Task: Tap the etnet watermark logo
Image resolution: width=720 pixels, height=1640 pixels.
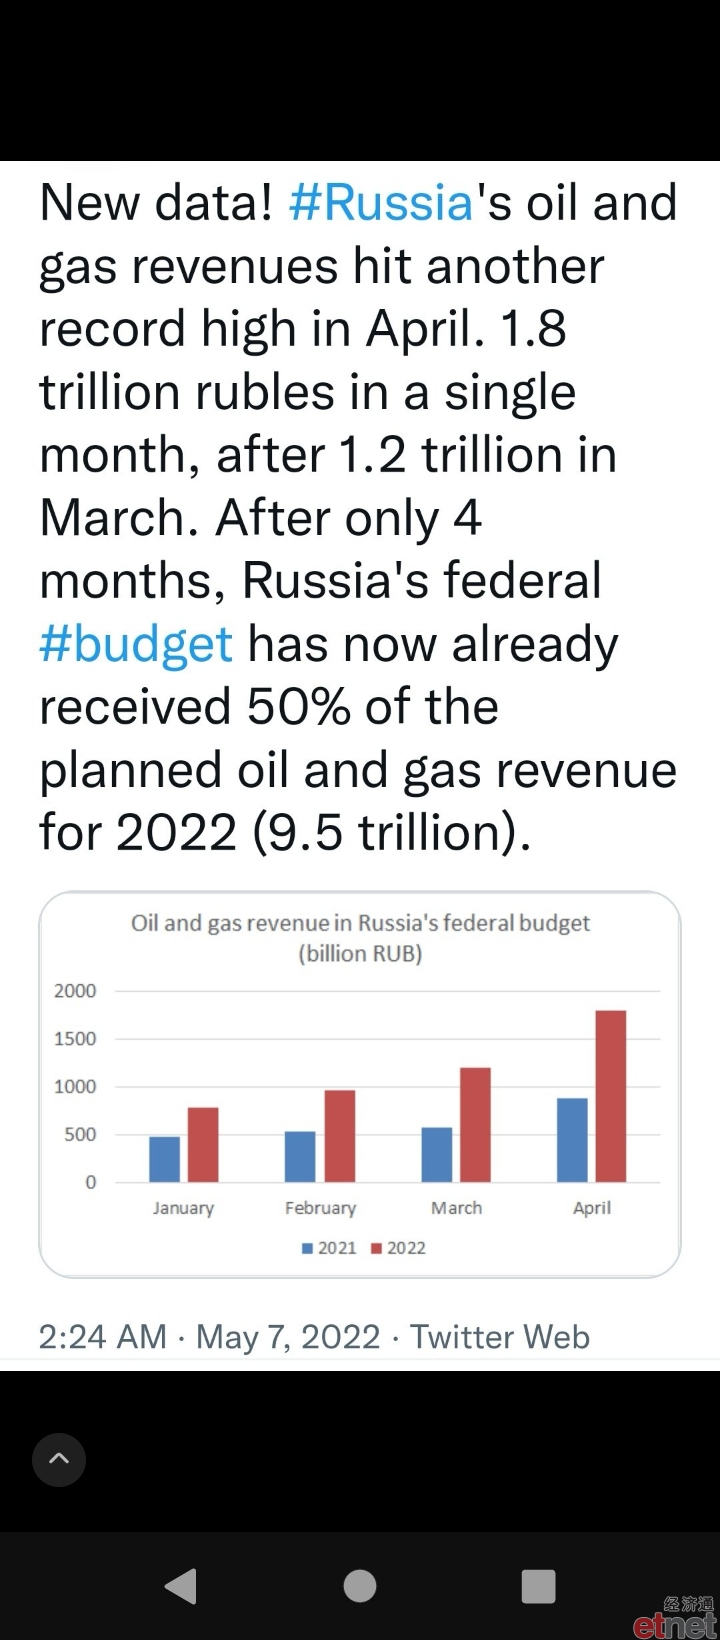Action: click(675, 1617)
